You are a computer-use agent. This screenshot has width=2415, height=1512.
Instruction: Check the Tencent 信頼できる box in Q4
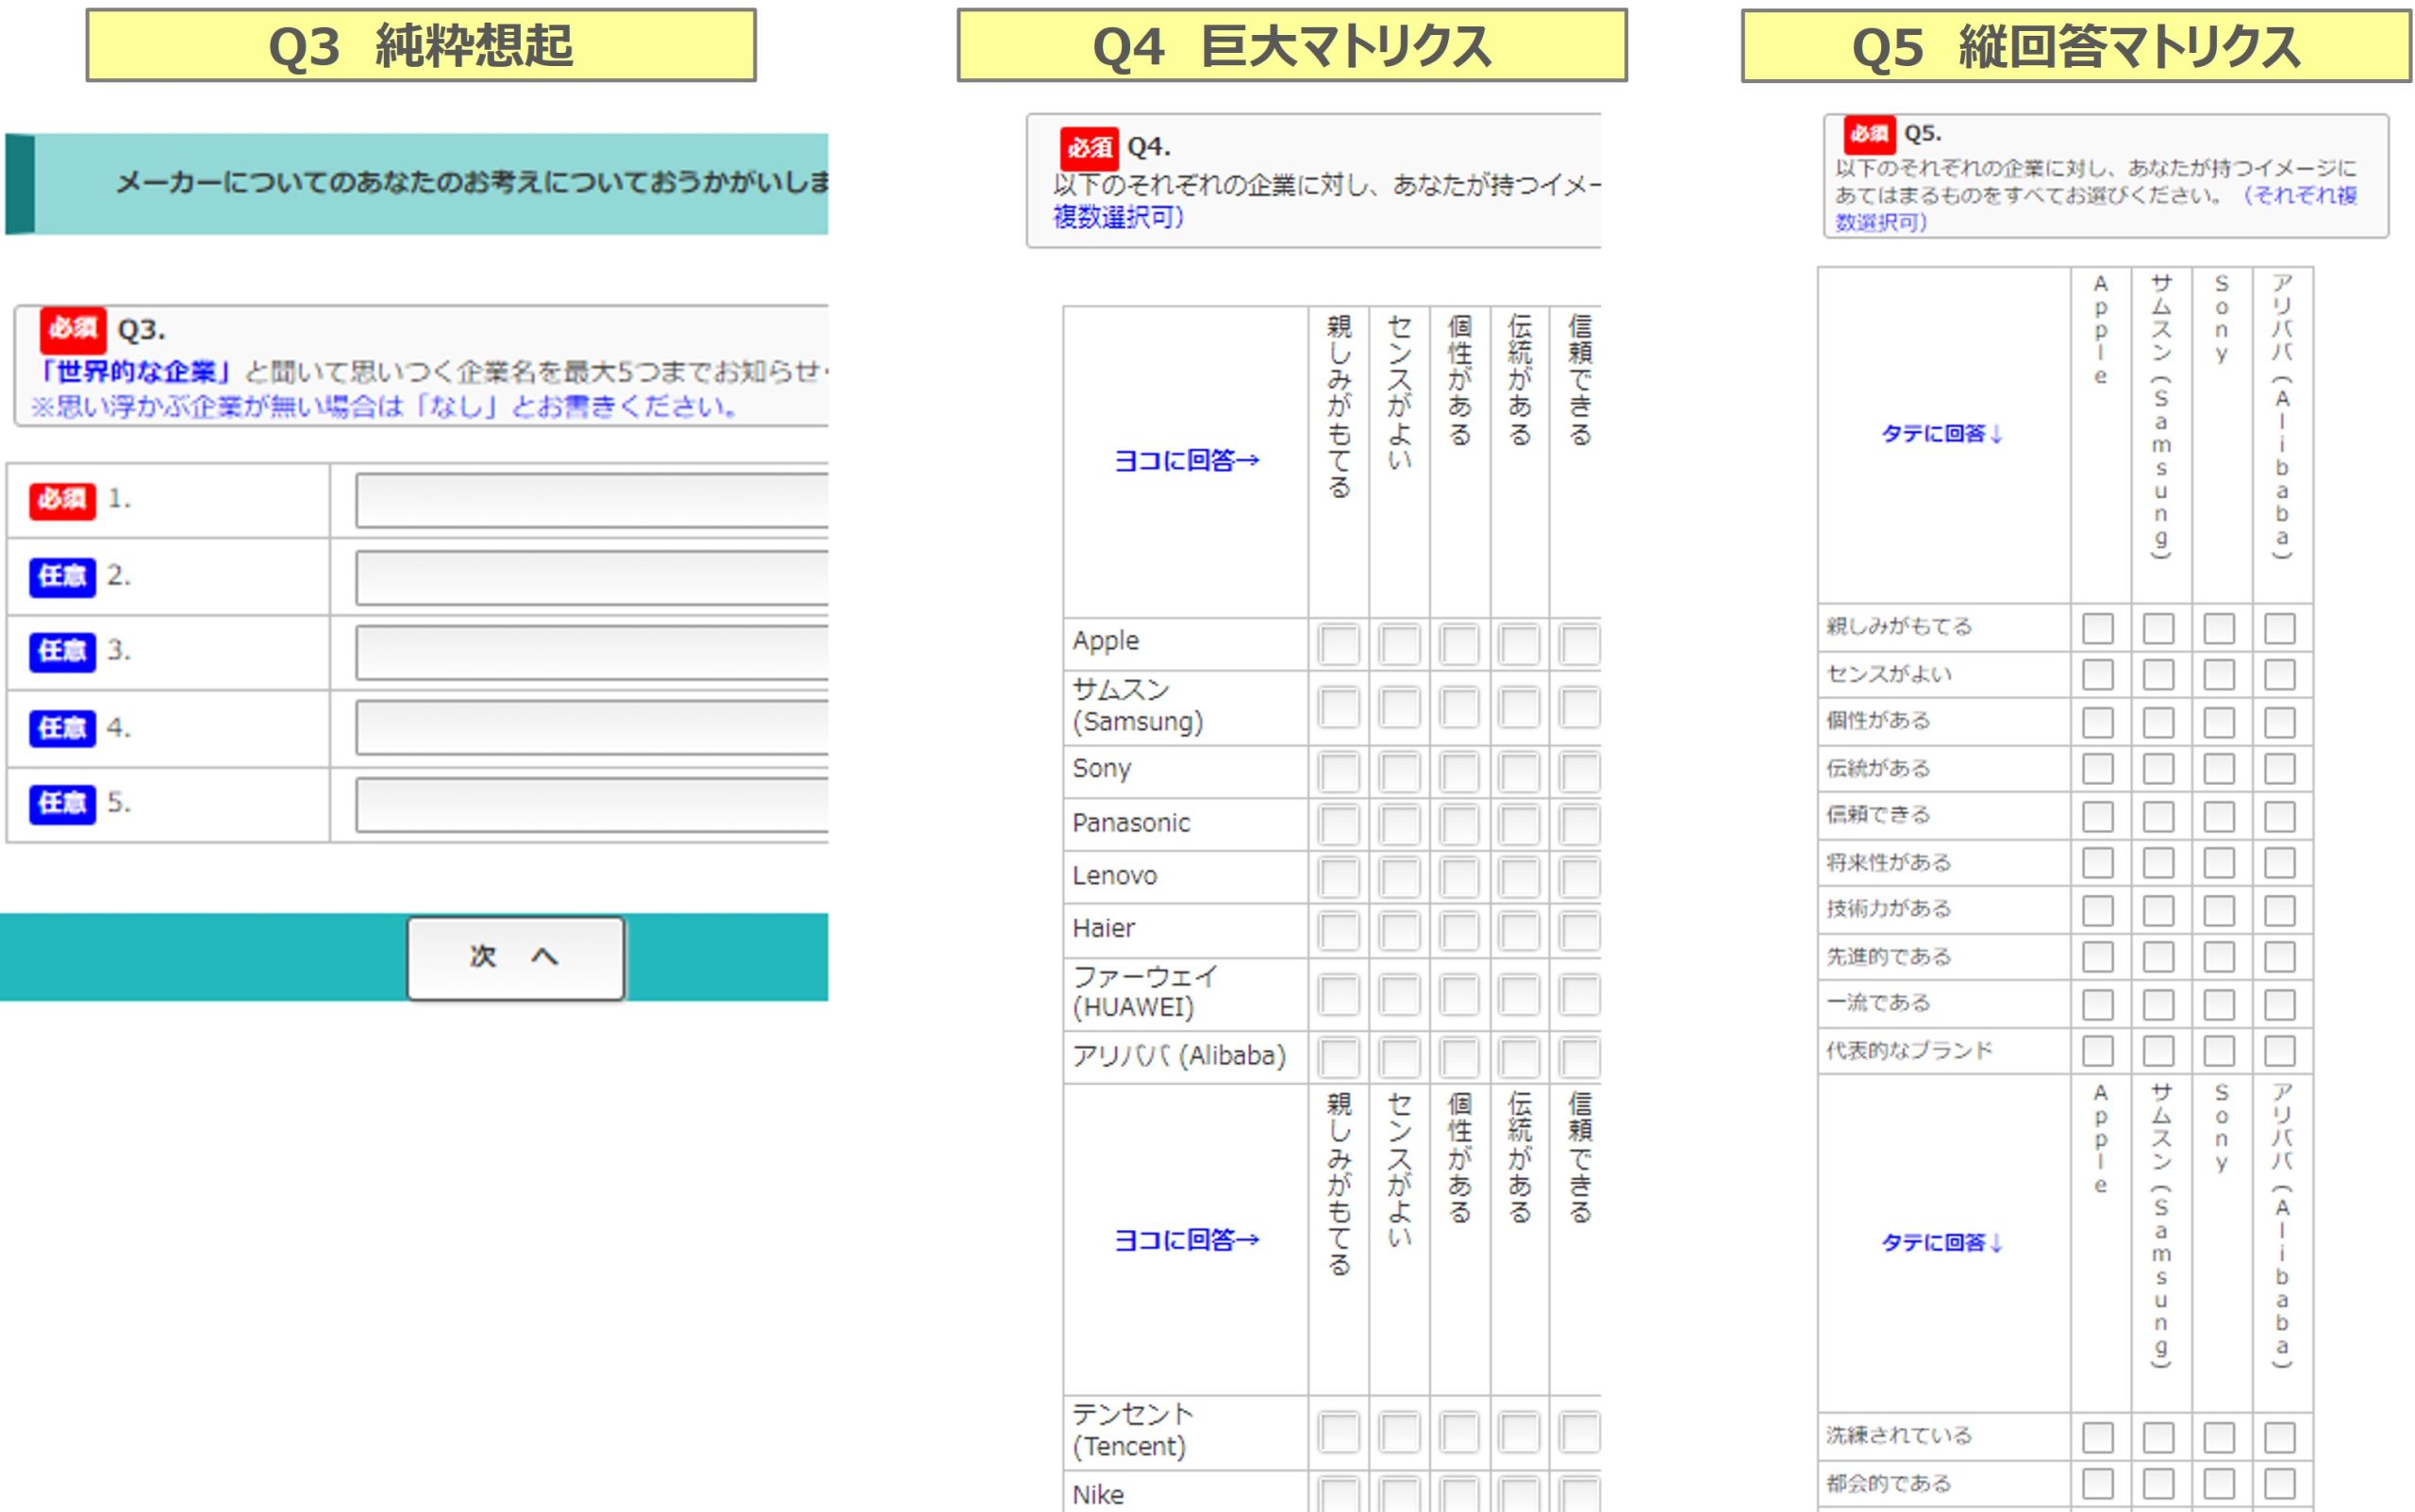[1579, 1432]
